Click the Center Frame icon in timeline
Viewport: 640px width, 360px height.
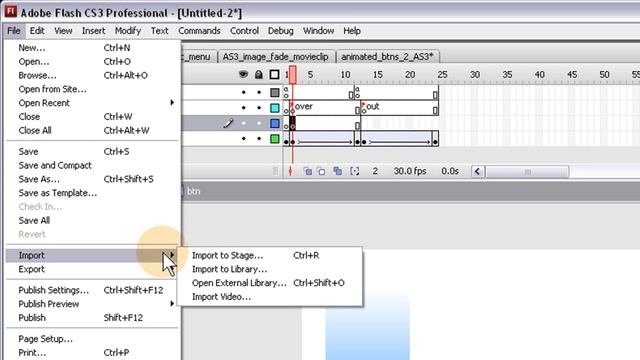pos(290,171)
